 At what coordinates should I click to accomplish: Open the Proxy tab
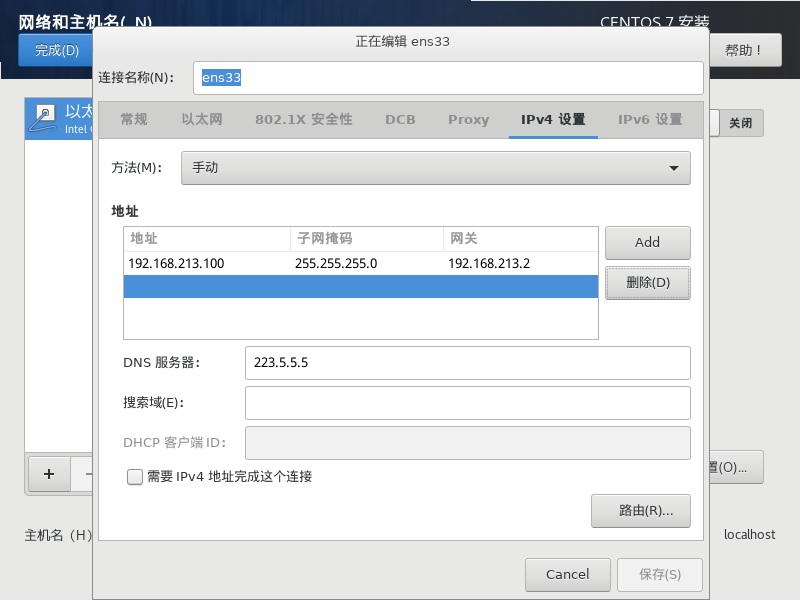(x=468, y=119)
